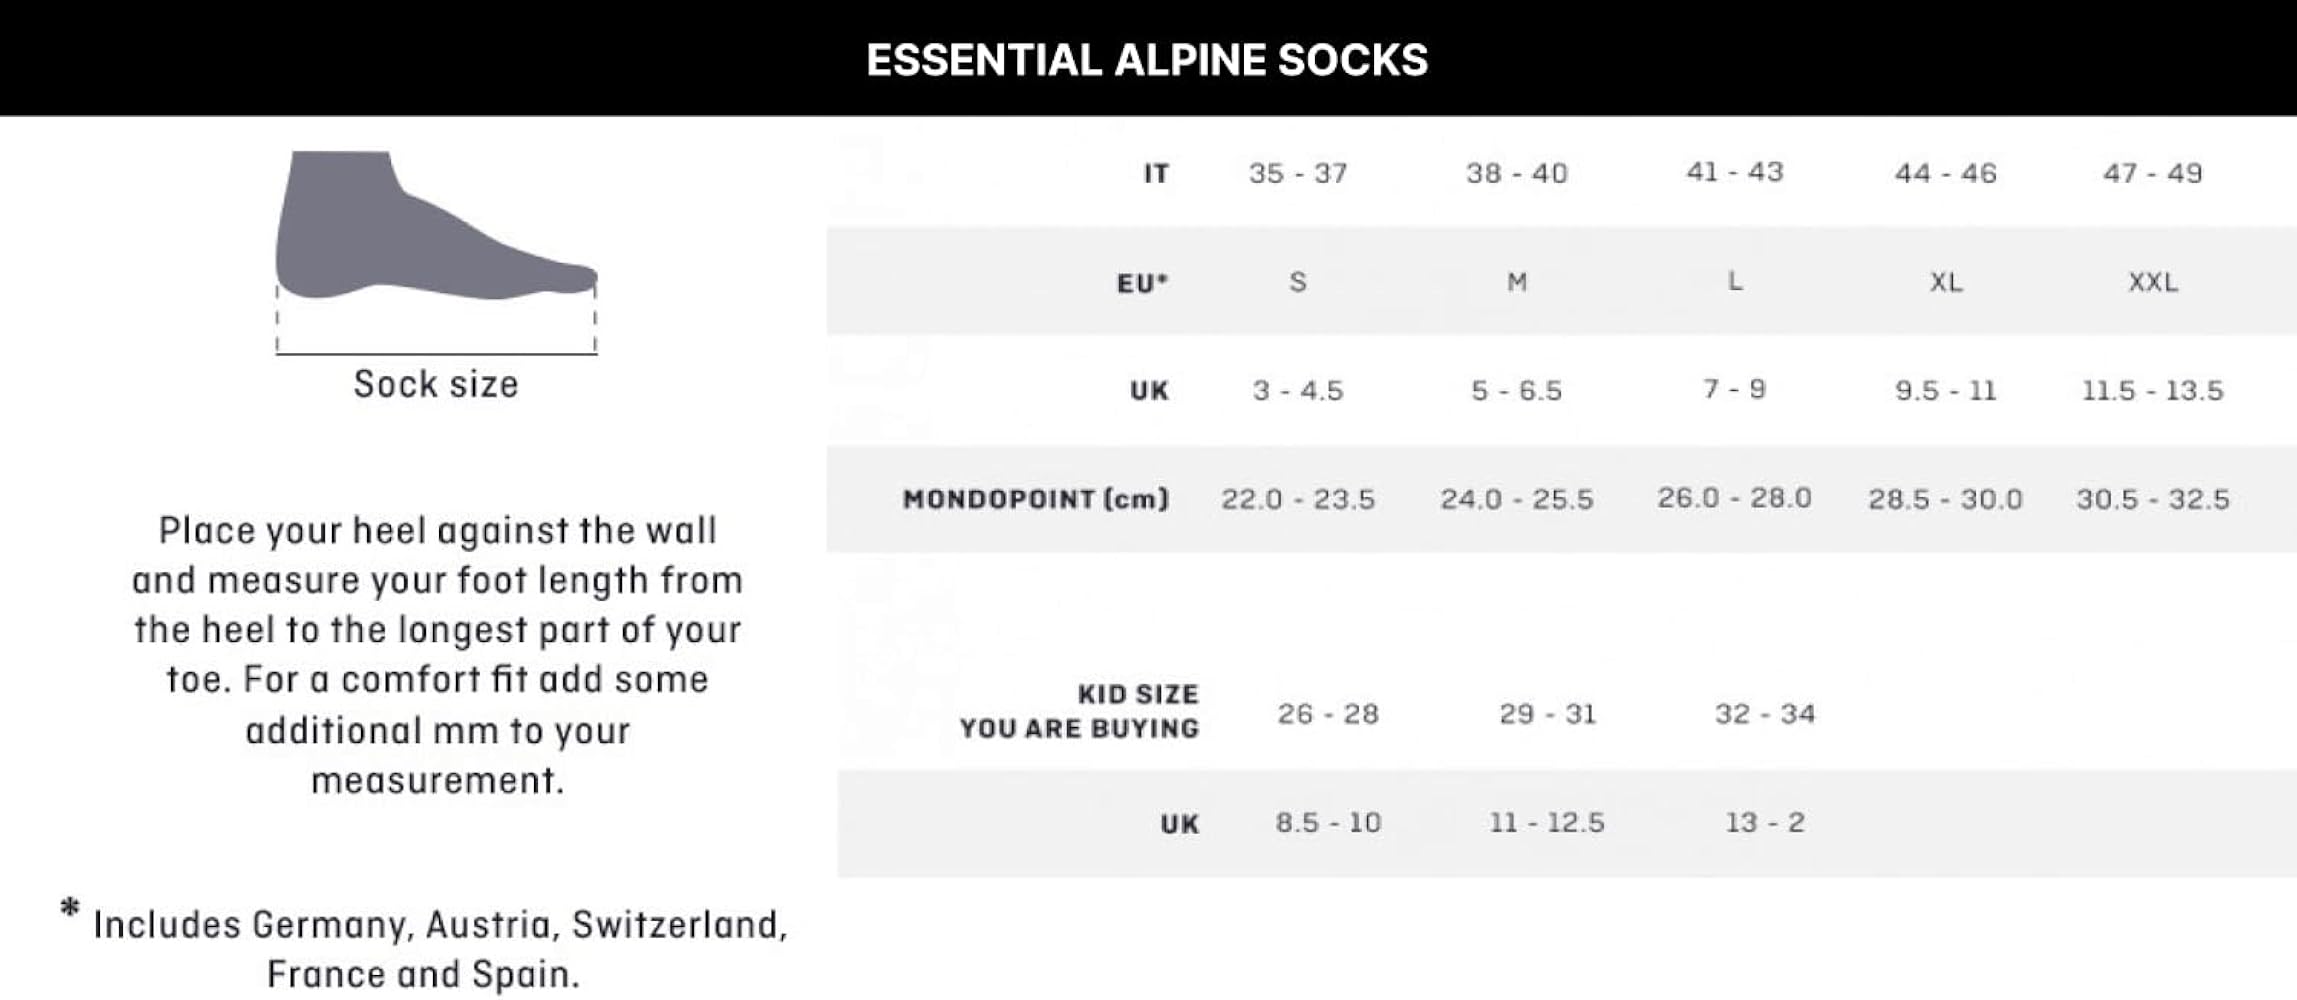This screenshot has width=2297, height=1000.
Task: Click the asterisk footnote about included countries
Action: 425,947
